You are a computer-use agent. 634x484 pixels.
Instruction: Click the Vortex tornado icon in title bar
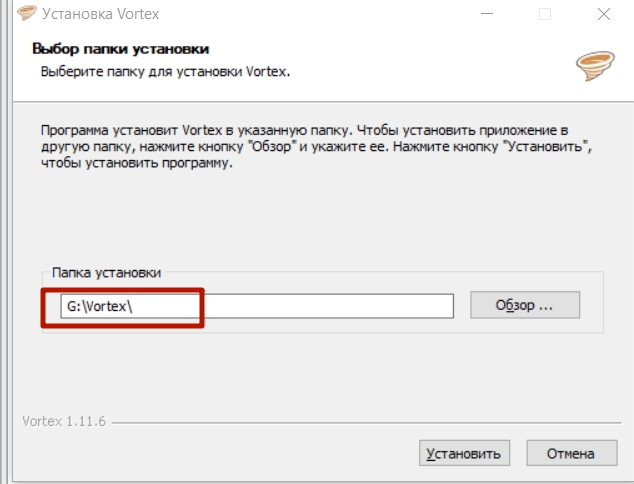[27, 13]
